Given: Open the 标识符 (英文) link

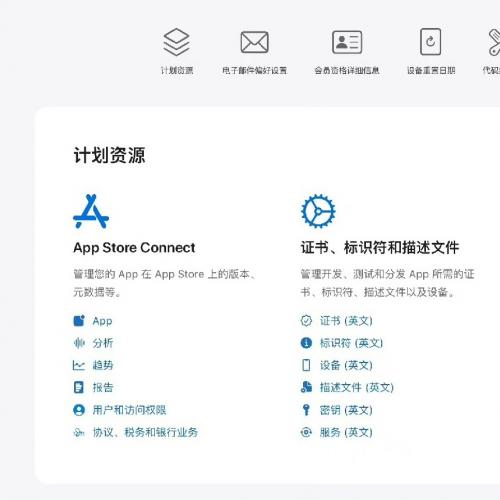Looking at the screenshot, I should point(351,343).
